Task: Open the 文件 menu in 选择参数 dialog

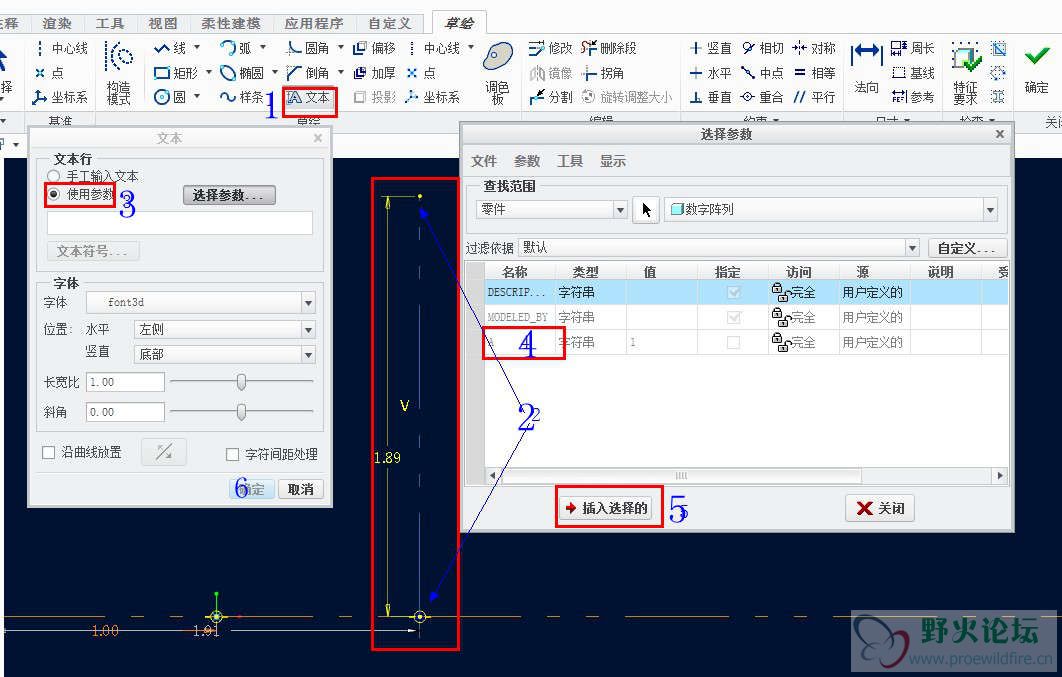Action: (x=484, y=161)
